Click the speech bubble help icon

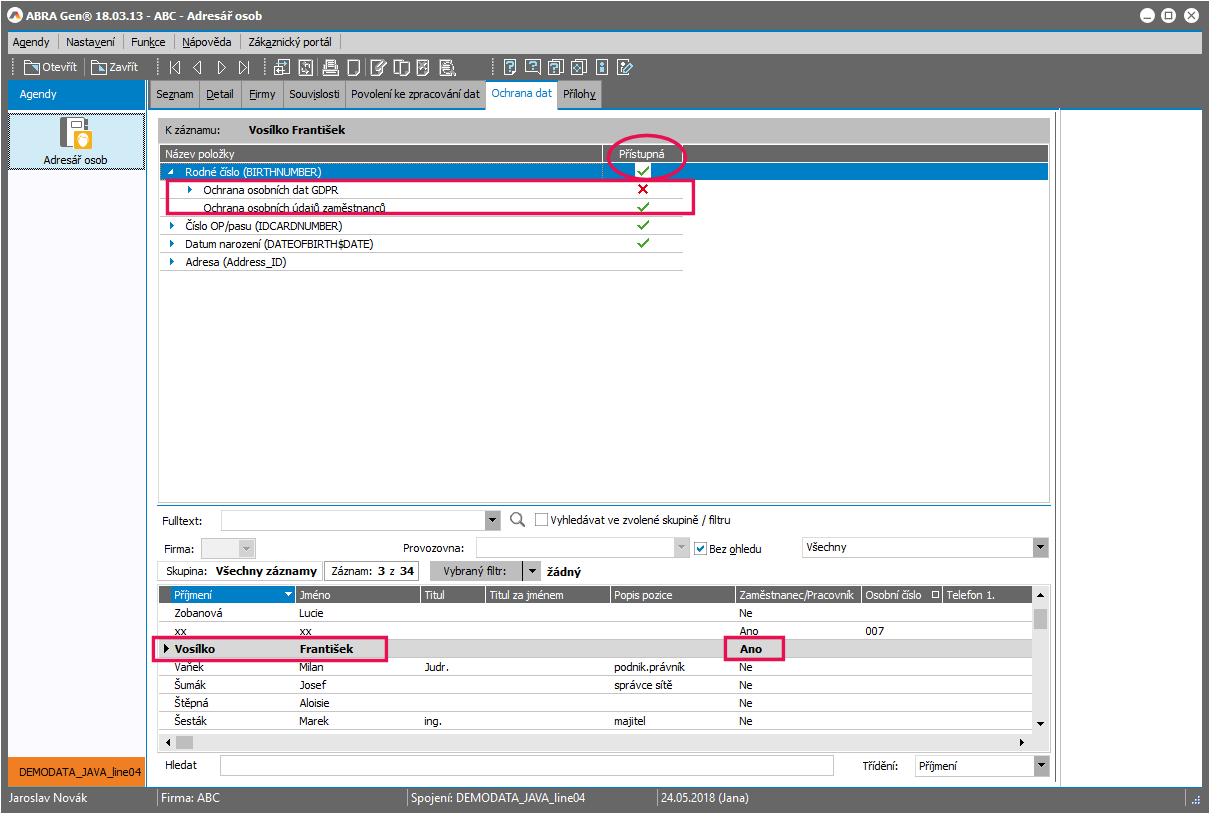(x=533, y=68)
